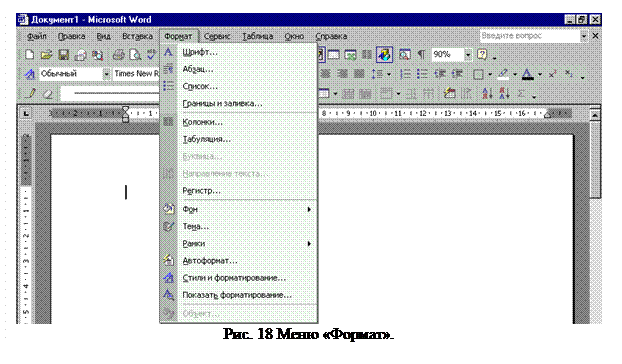Open the Сервис menu
Viewport: 622px width, 364px height.
tap(217, 36)
